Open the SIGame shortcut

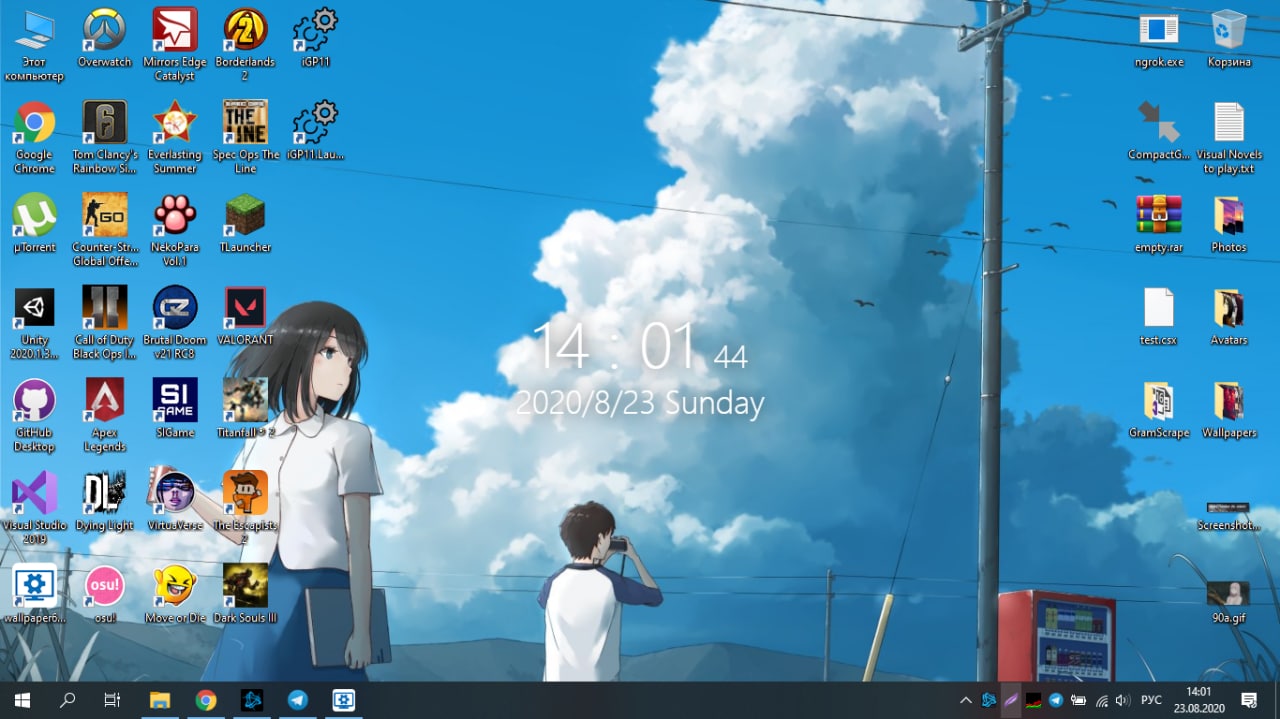pos(175,408)
